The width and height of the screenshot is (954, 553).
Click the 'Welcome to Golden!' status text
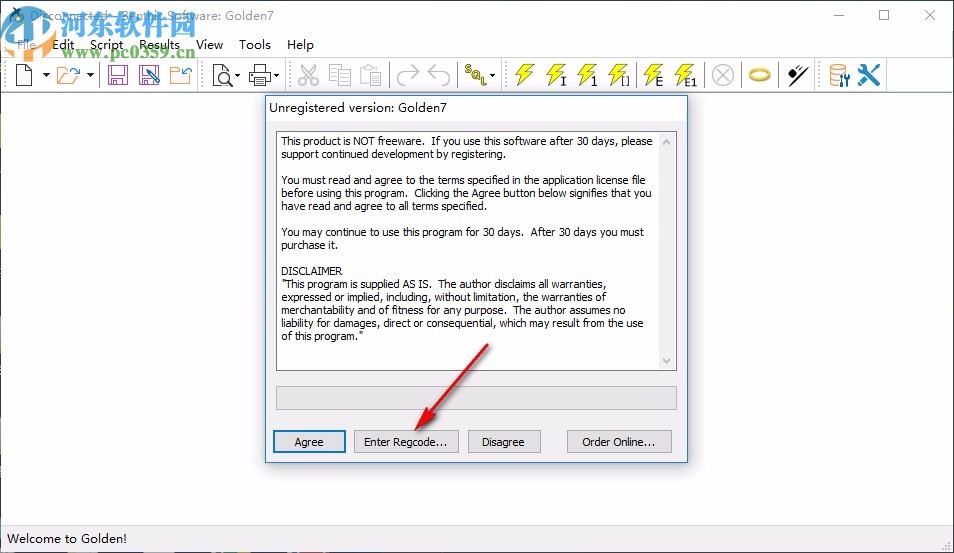pyautogui.click(x=67, y=538)
